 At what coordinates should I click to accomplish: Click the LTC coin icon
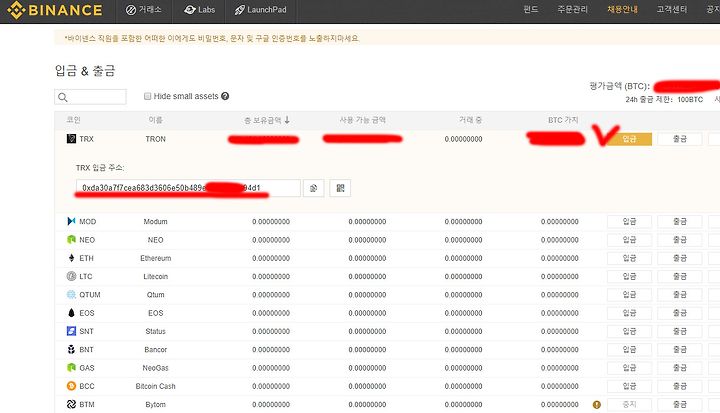click(x=71, y=276)
